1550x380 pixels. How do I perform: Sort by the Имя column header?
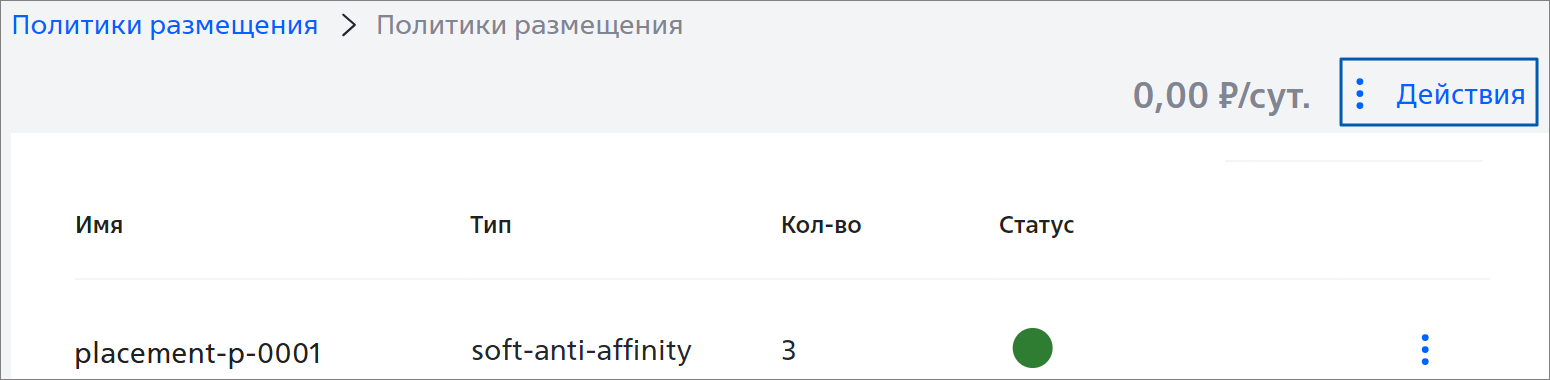99,225
